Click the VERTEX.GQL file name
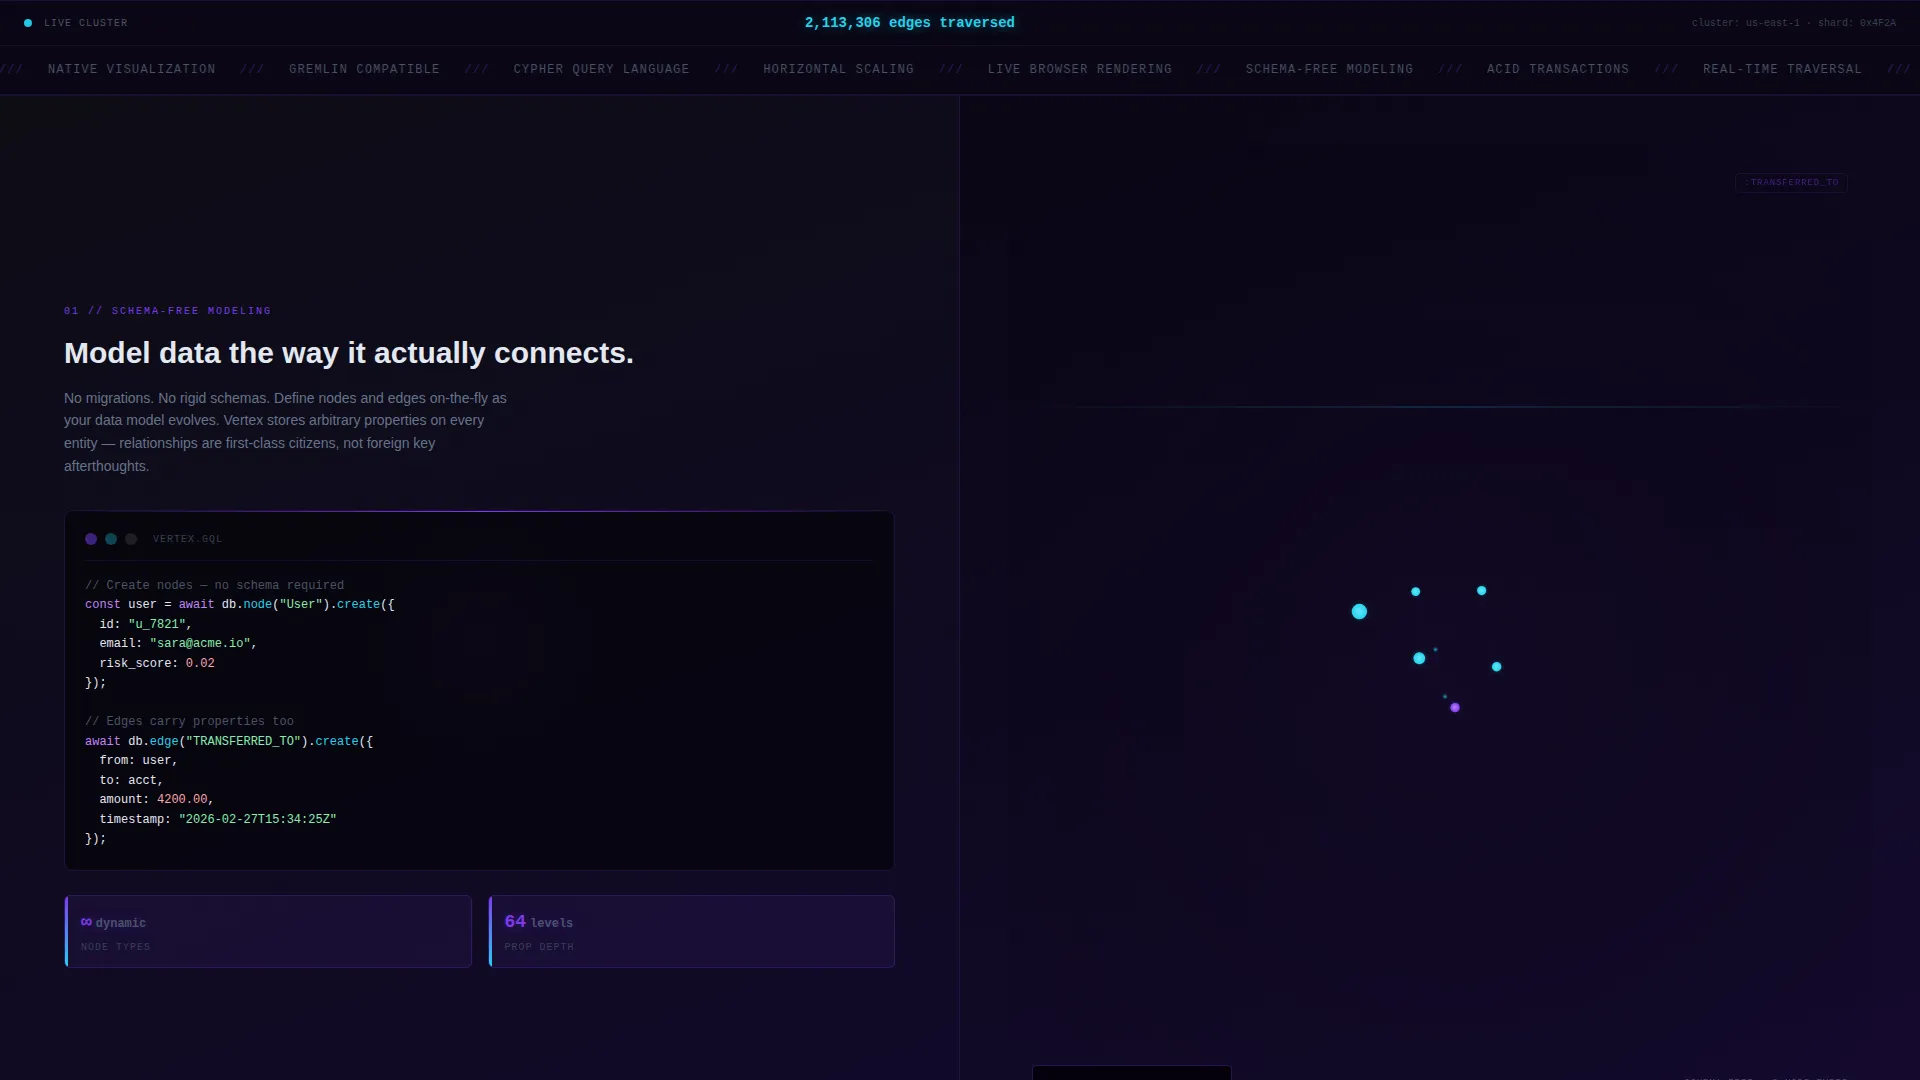Viewport: 1920px width, 1080px height. 188,539
